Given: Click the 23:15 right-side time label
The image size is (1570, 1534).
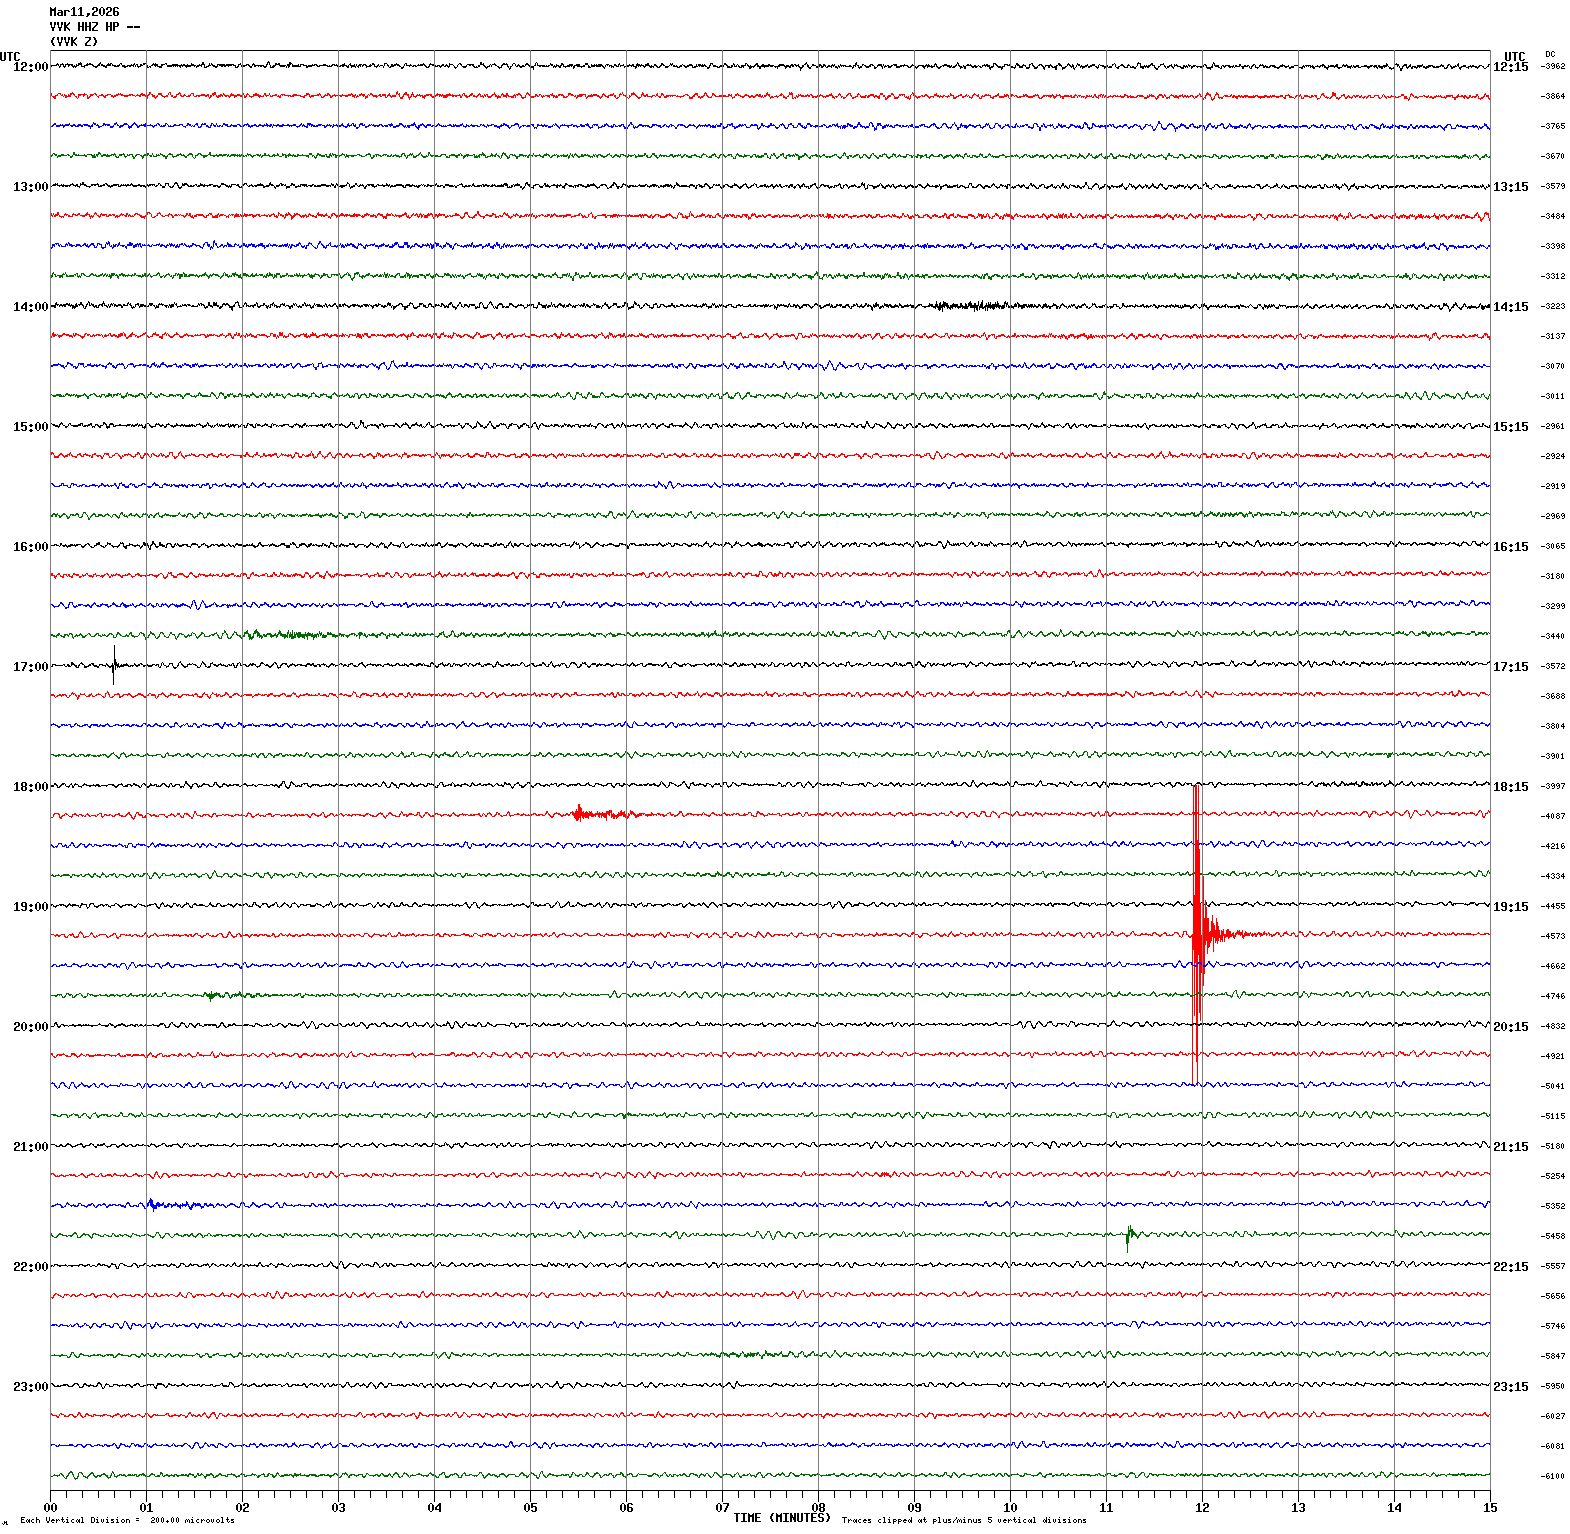Looking at the screenshot, I should pos(1510,1387).
